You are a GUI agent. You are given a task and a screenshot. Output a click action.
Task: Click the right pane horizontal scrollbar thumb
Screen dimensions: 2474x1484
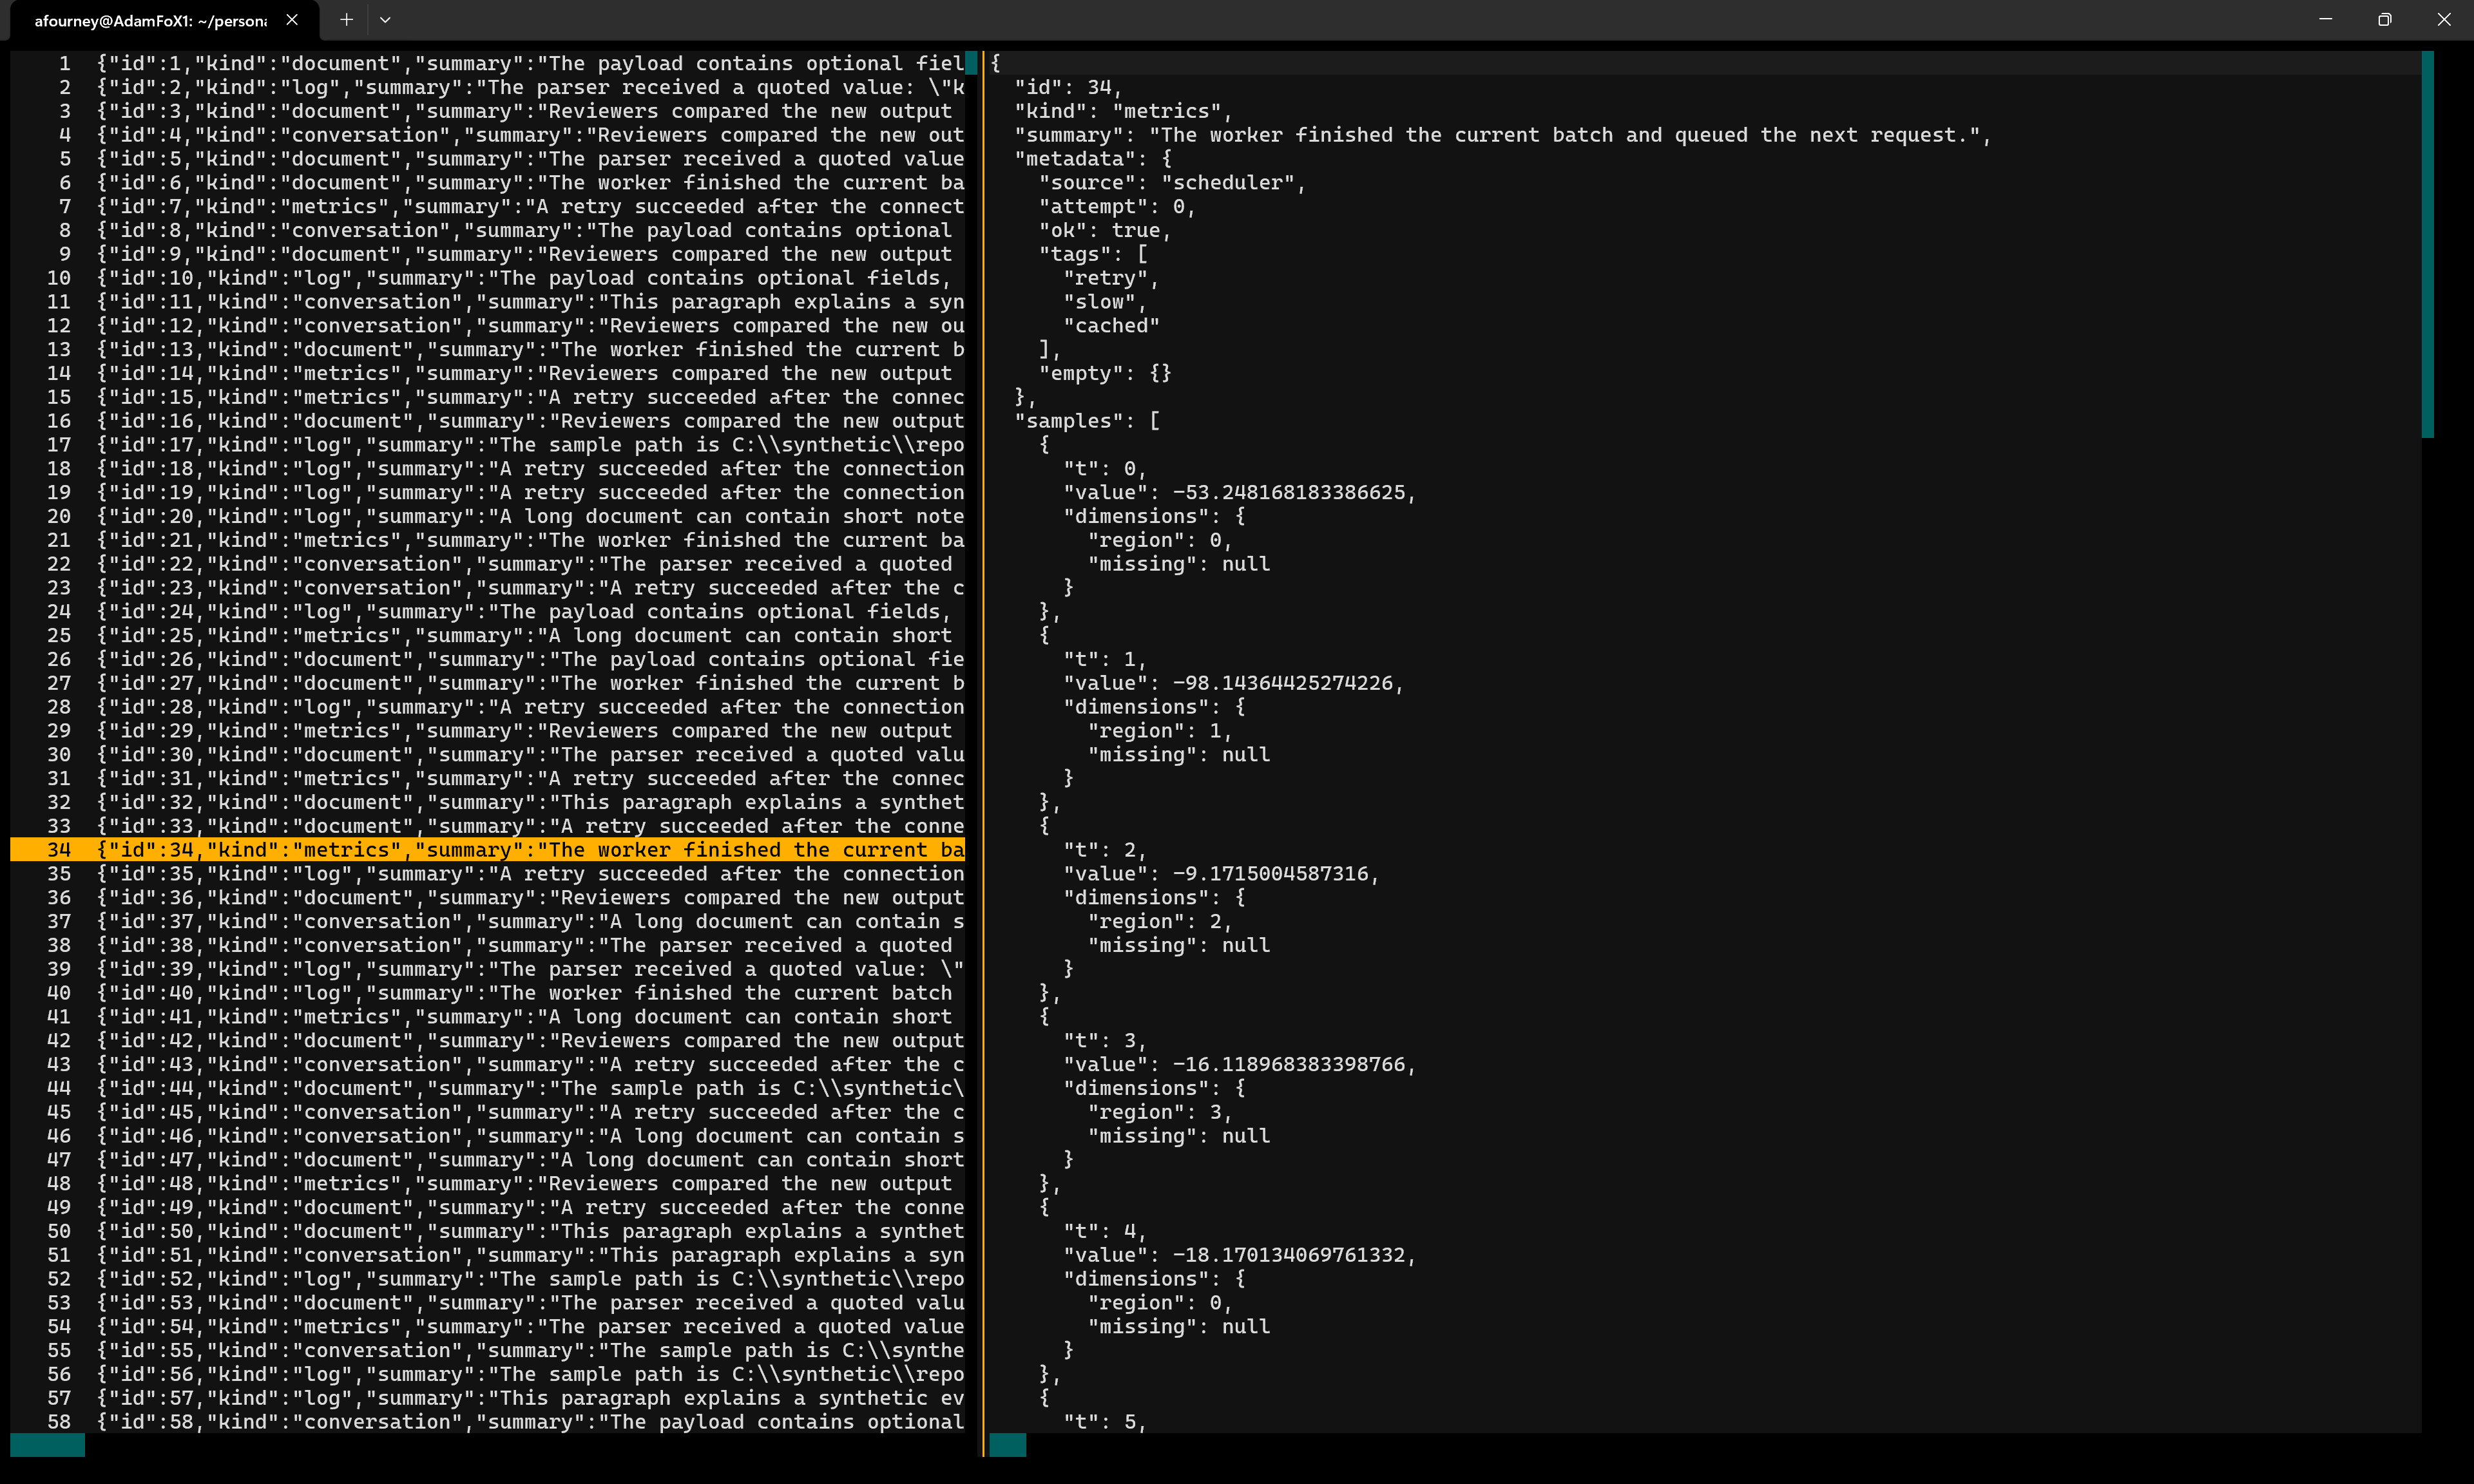1007,1445
